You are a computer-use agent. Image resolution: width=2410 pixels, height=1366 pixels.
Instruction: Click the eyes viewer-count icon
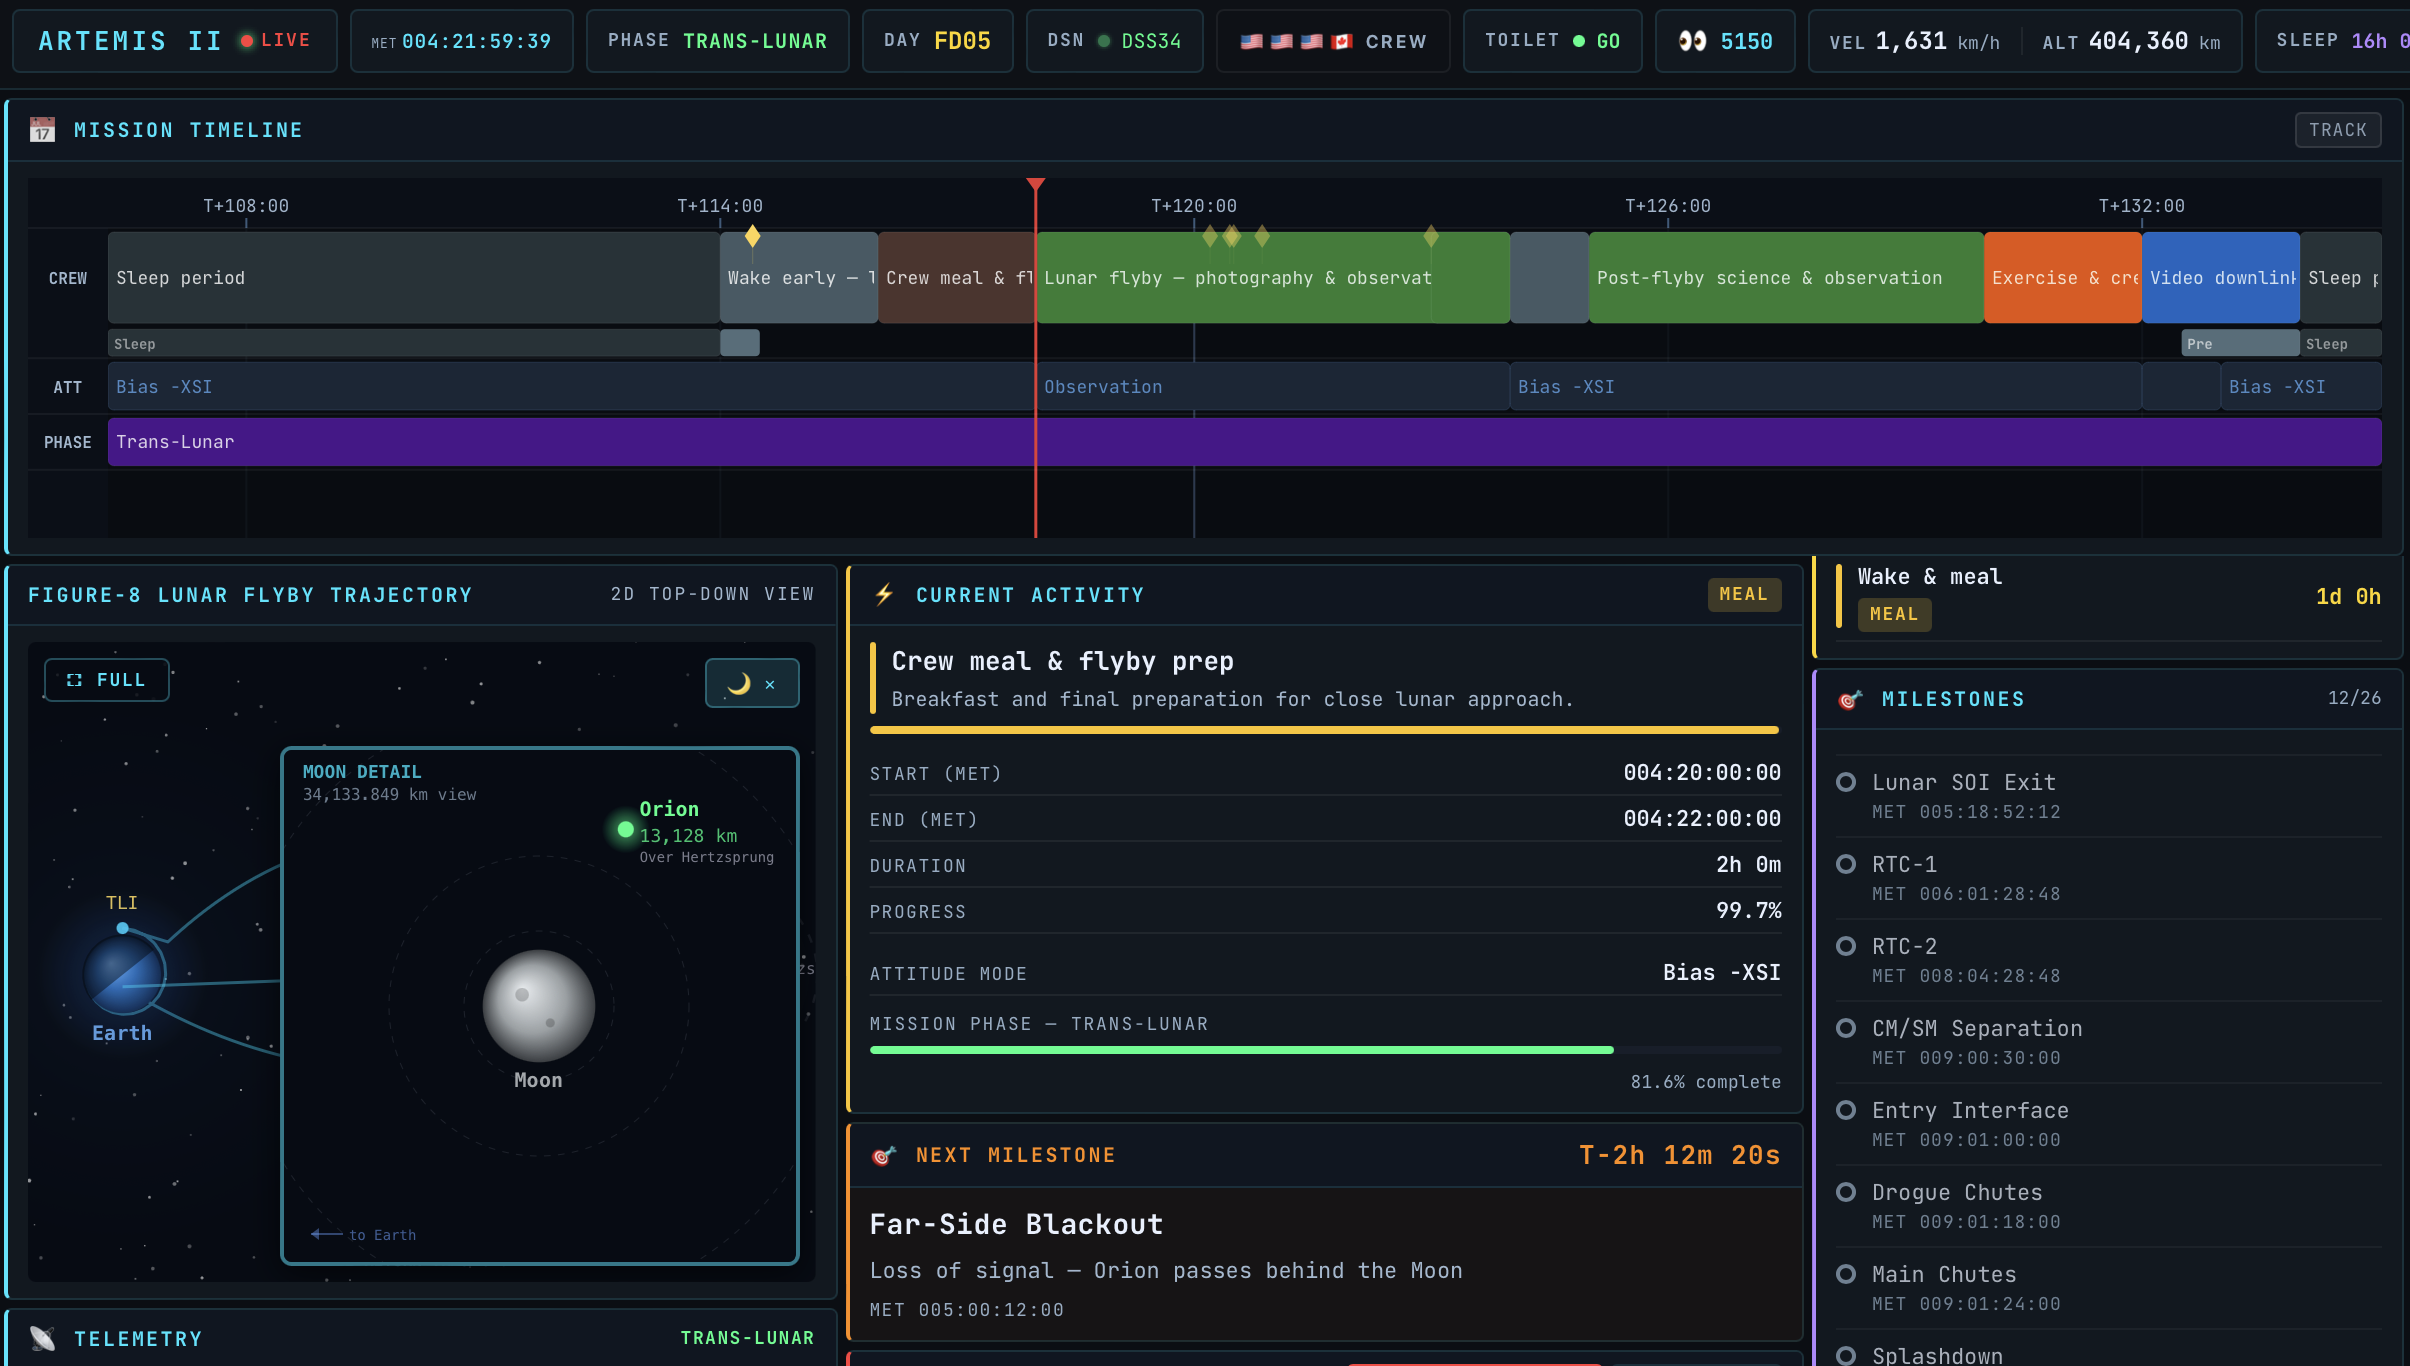tap(1692, 41)
